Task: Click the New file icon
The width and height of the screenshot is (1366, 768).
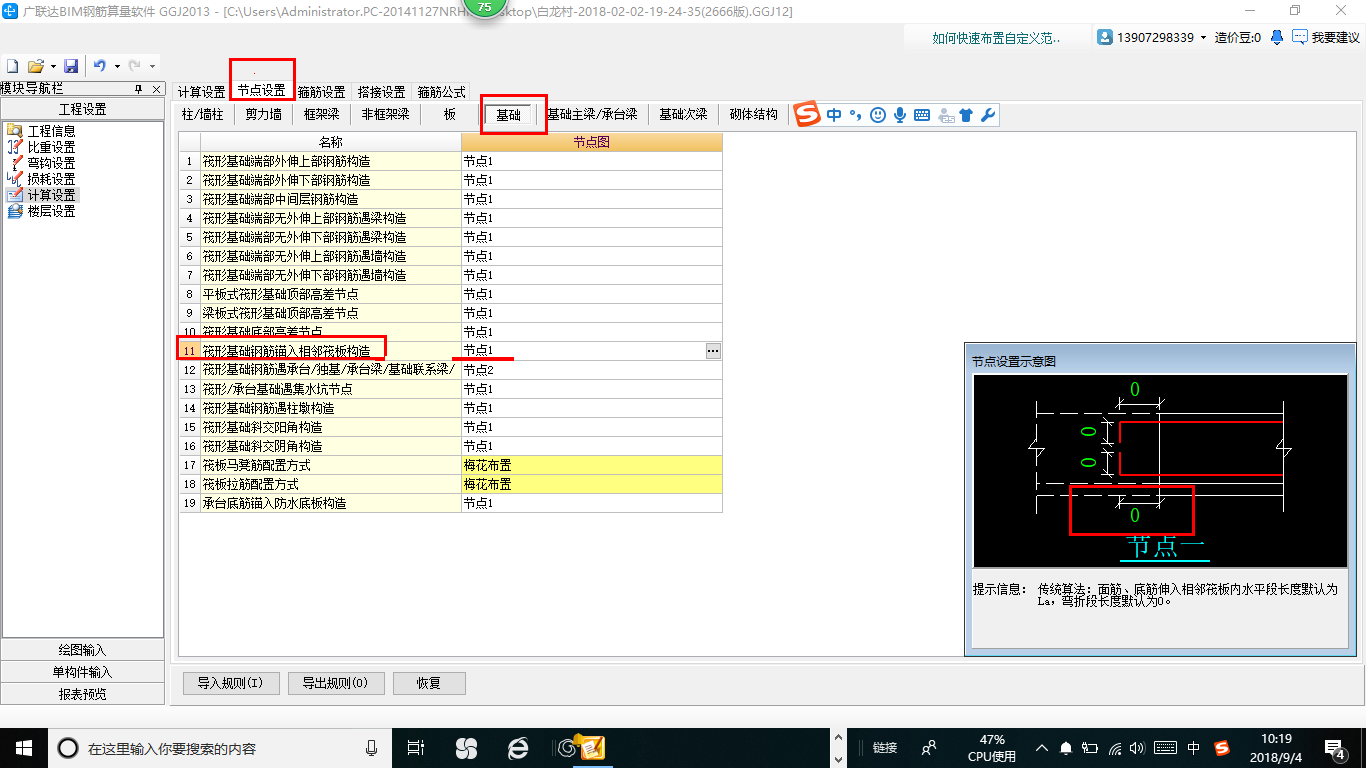Action: point(13,66)
